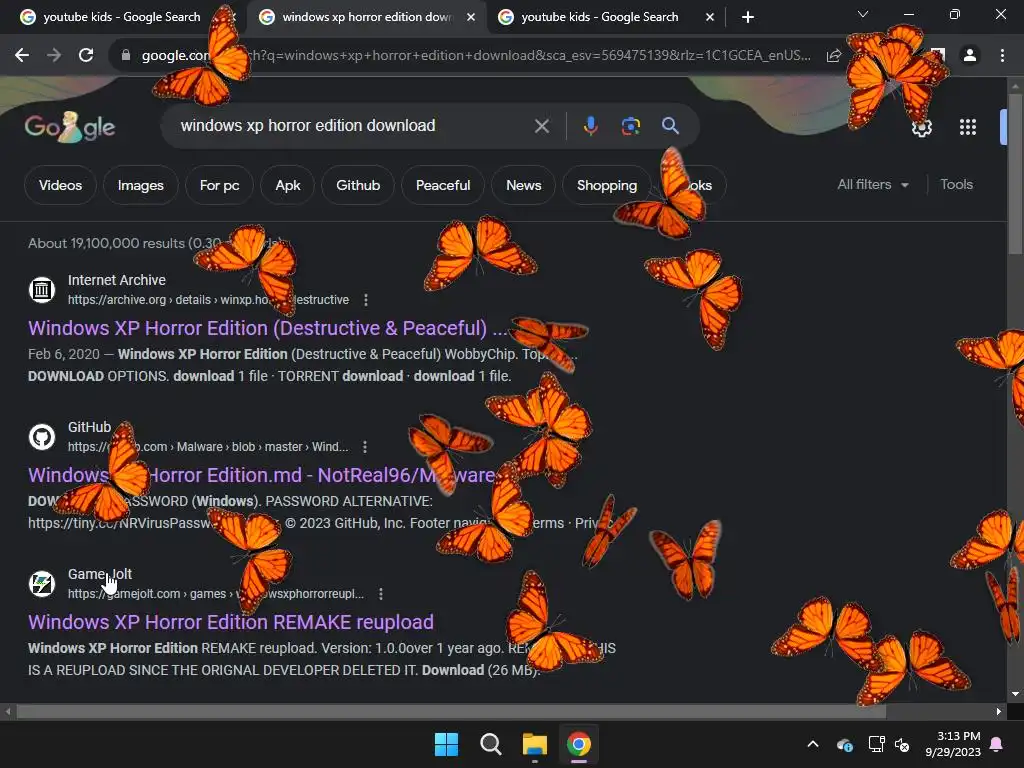The width and height of the screenshot is (1024, 768).
Task: Open the Chrome profile avatar
Action: [970, 56]
